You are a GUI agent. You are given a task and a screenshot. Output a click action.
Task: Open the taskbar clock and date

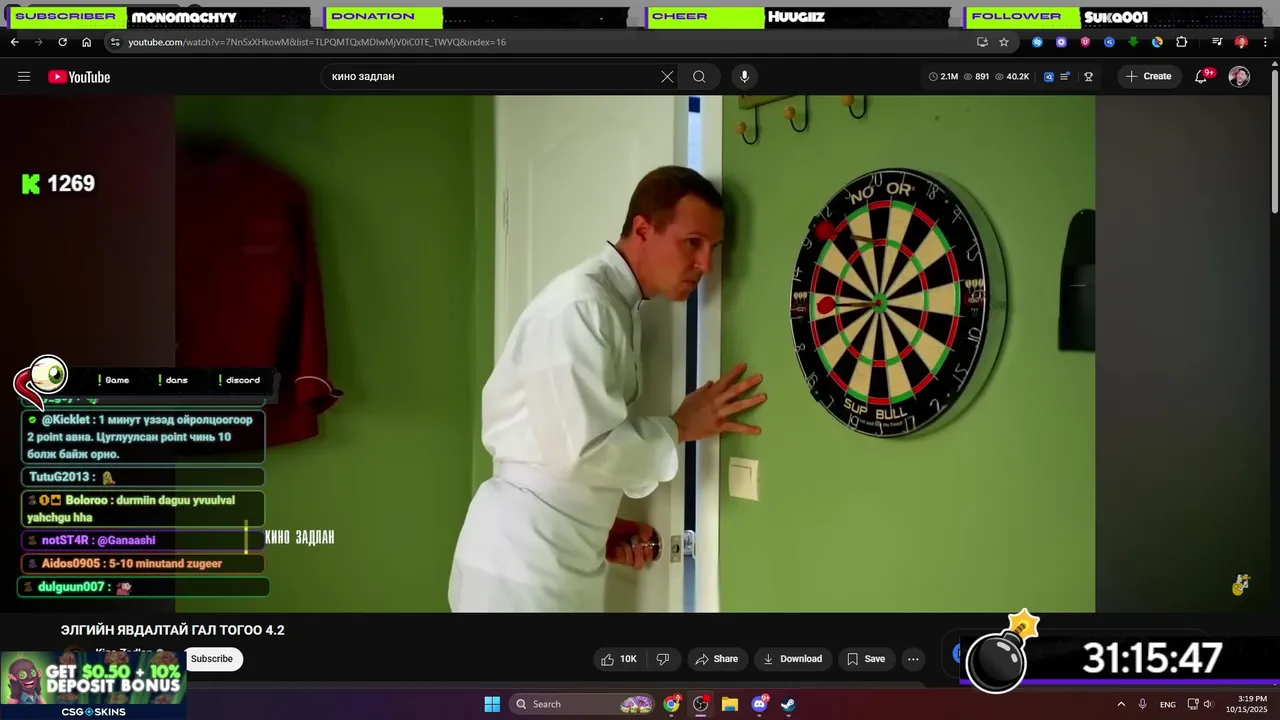(1246, 704)
